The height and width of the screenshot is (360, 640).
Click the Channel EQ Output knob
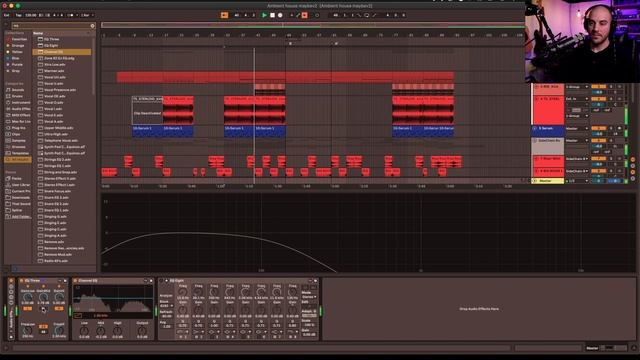click(x=142, y=330)
